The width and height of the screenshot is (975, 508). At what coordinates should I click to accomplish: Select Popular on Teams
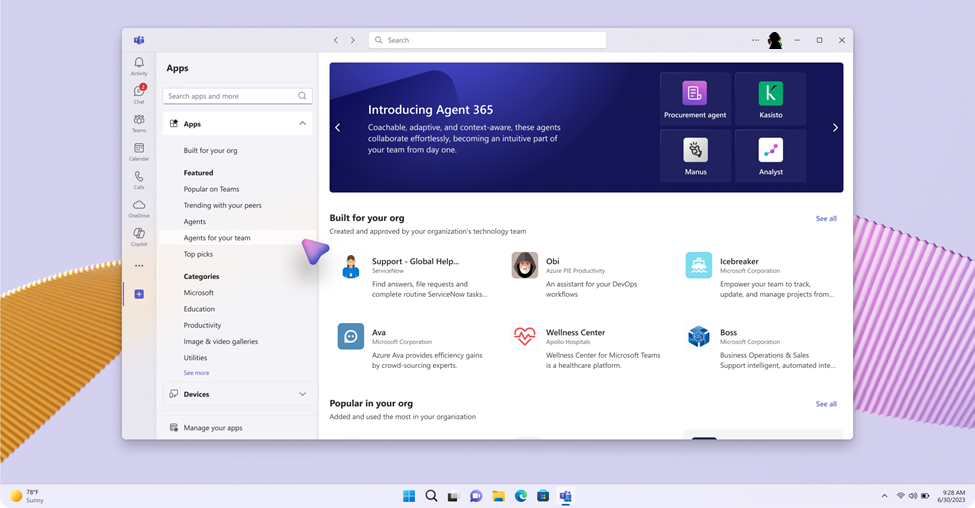point(211,189)
